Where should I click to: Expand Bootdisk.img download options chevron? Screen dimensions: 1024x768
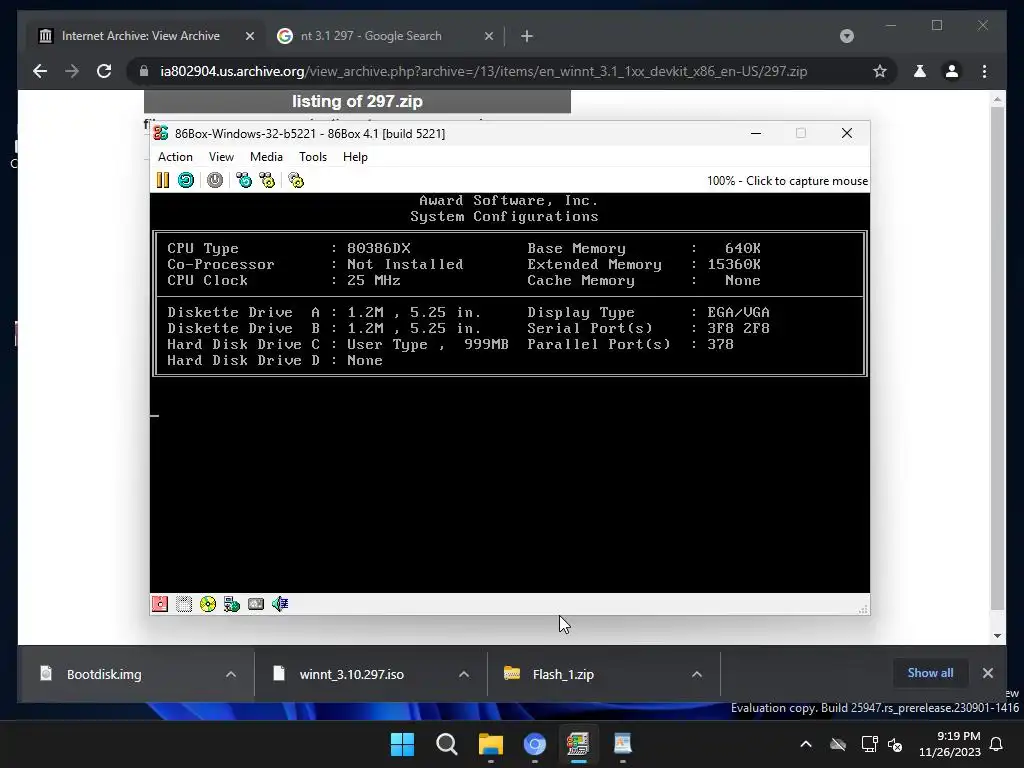tap(231, 674)
